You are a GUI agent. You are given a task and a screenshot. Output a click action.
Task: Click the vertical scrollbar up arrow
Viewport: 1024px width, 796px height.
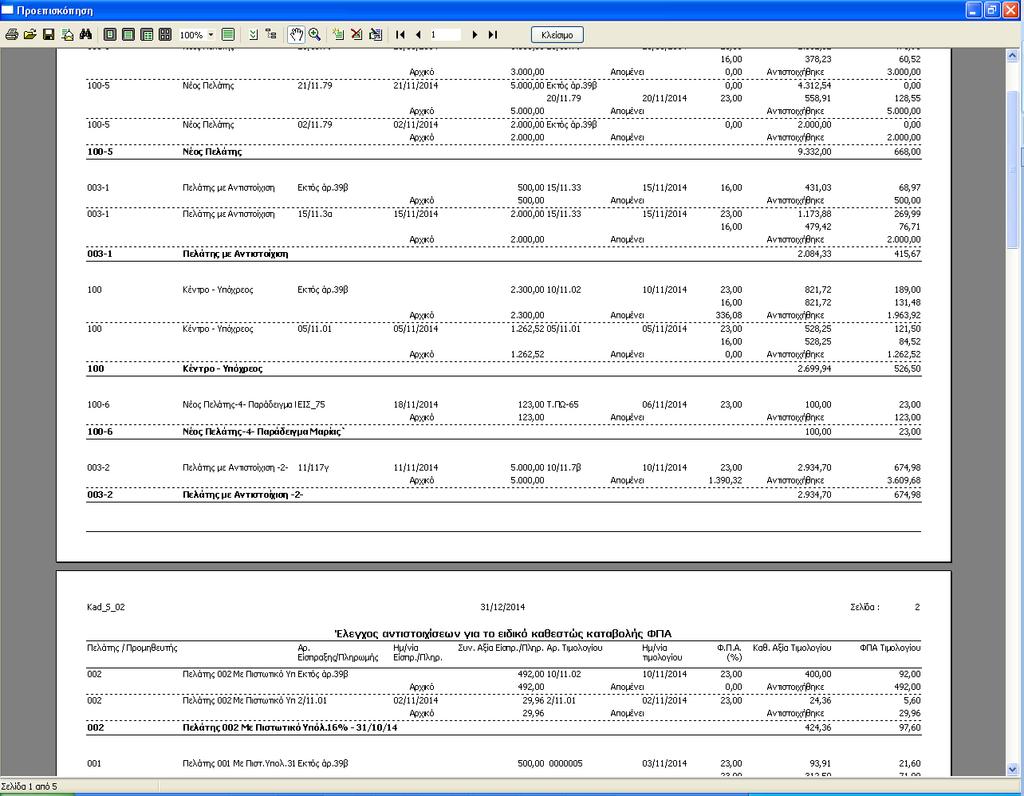1012,57
